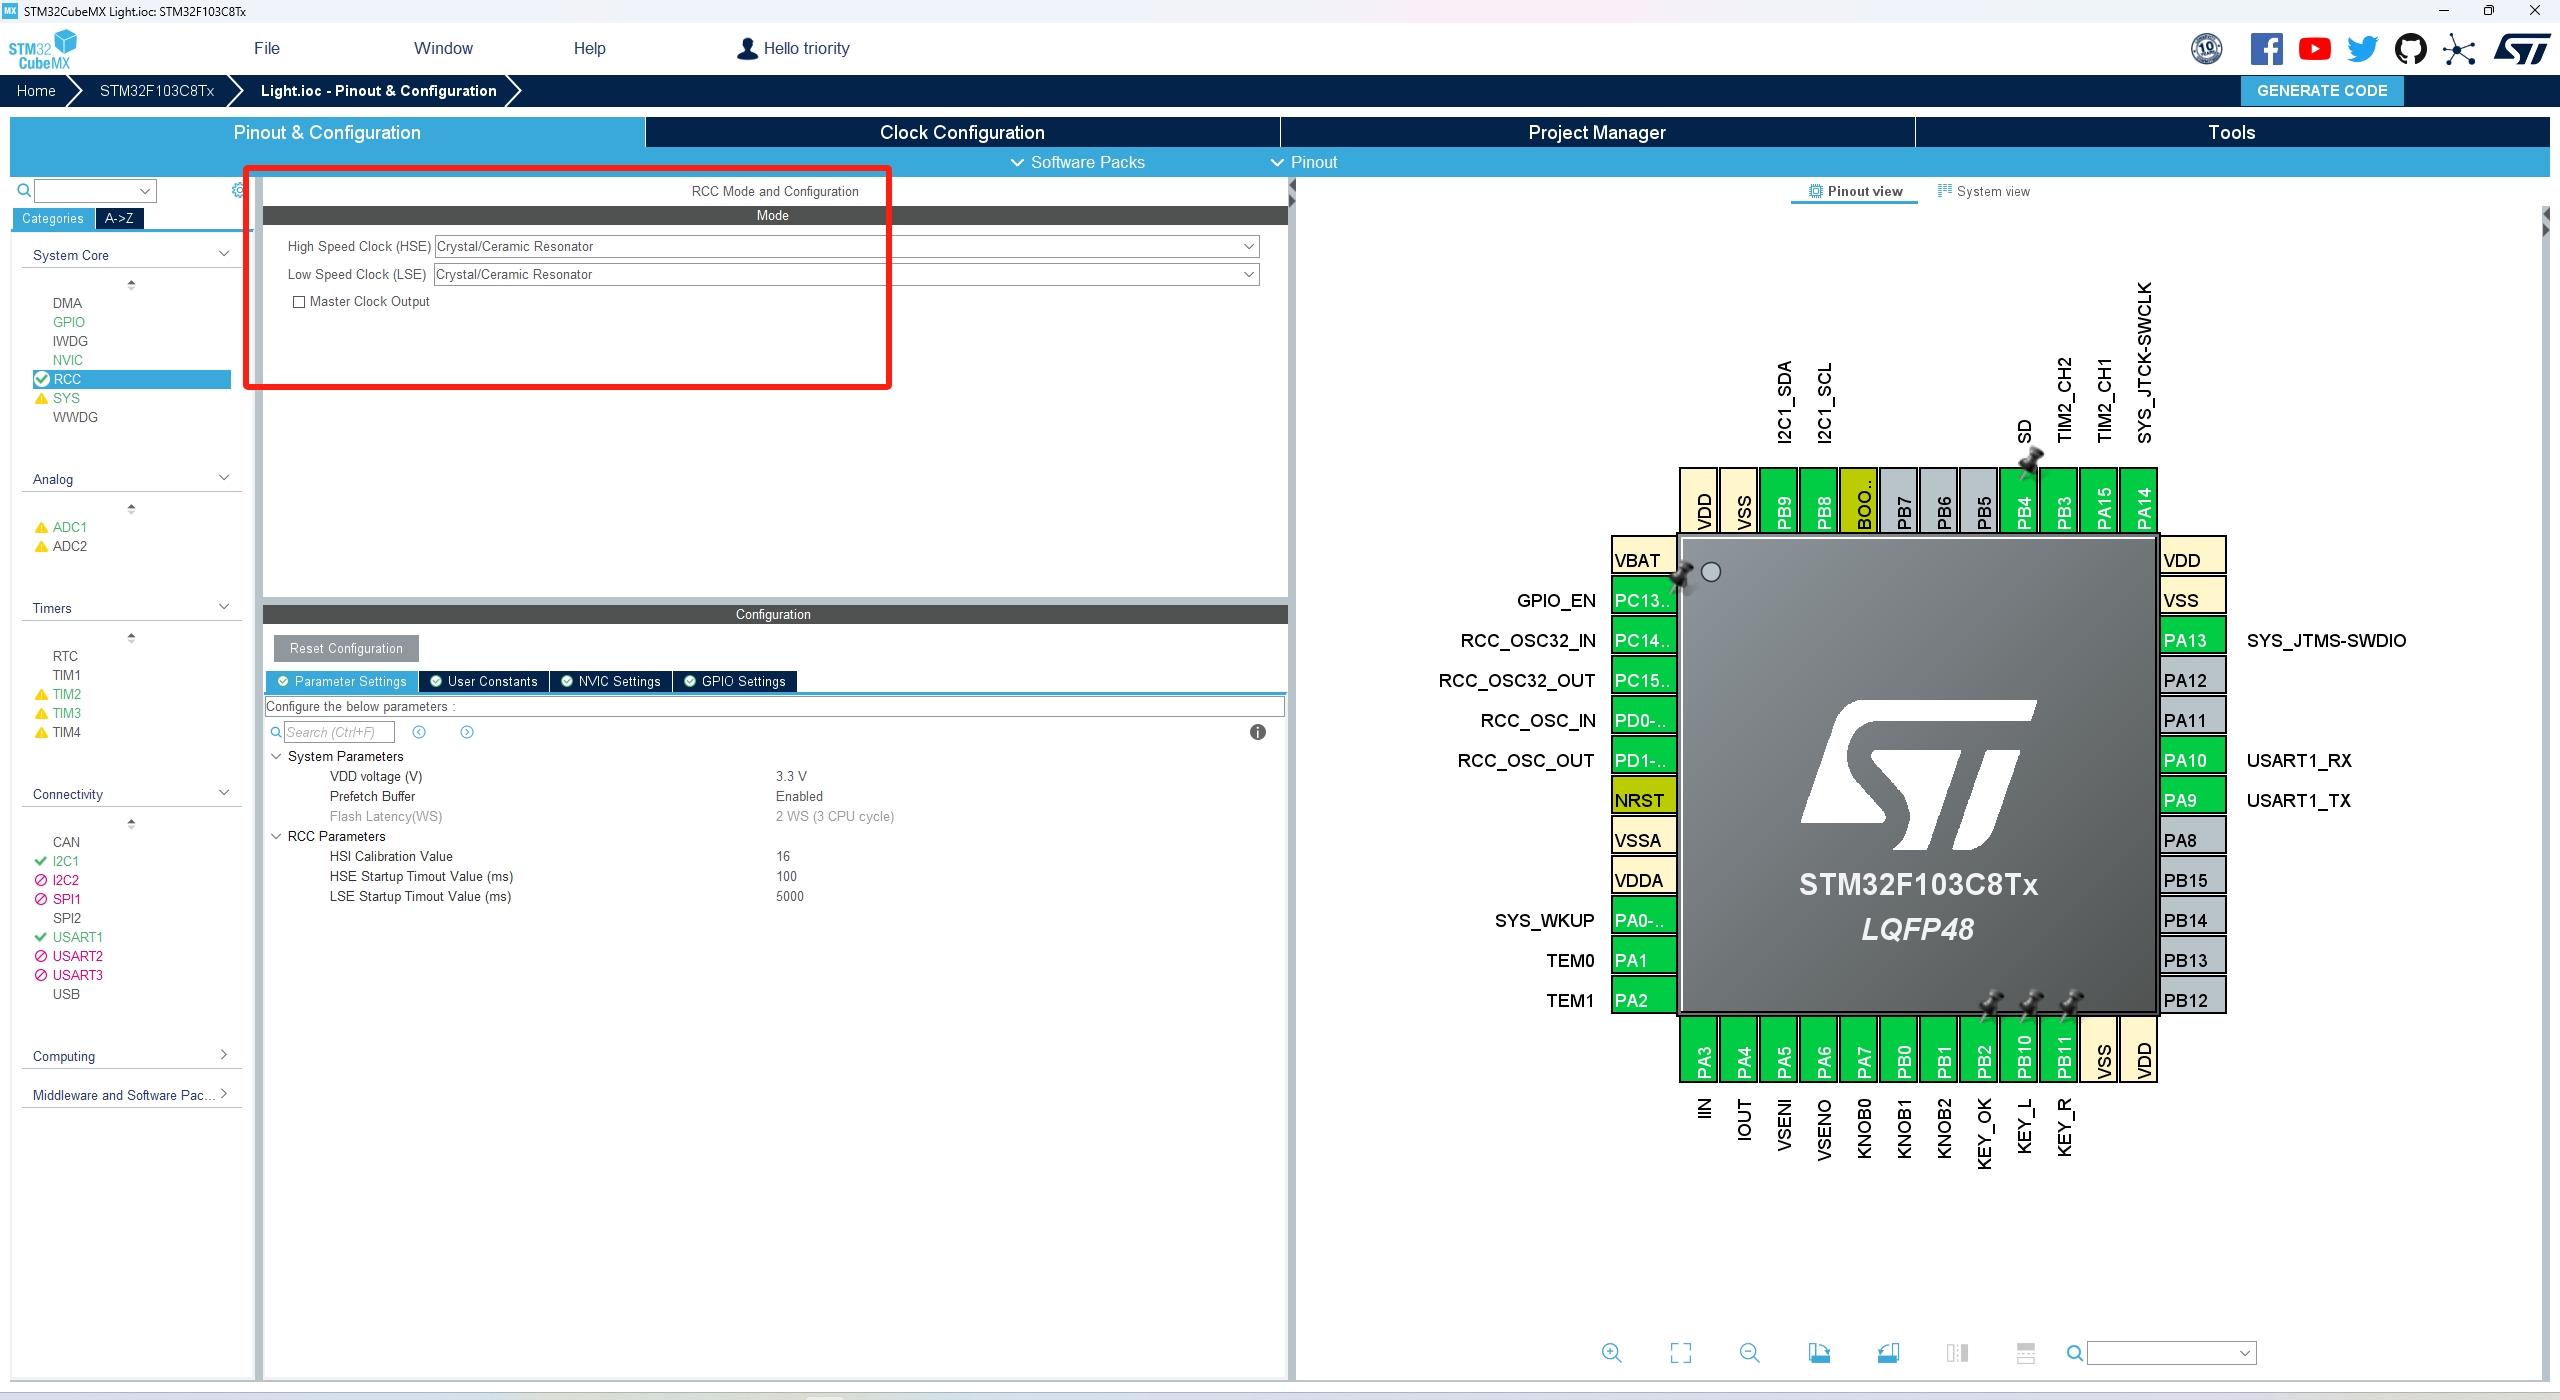Open the GPIO Settings tab
The image size is (2560, 1400).
point(734,681)
